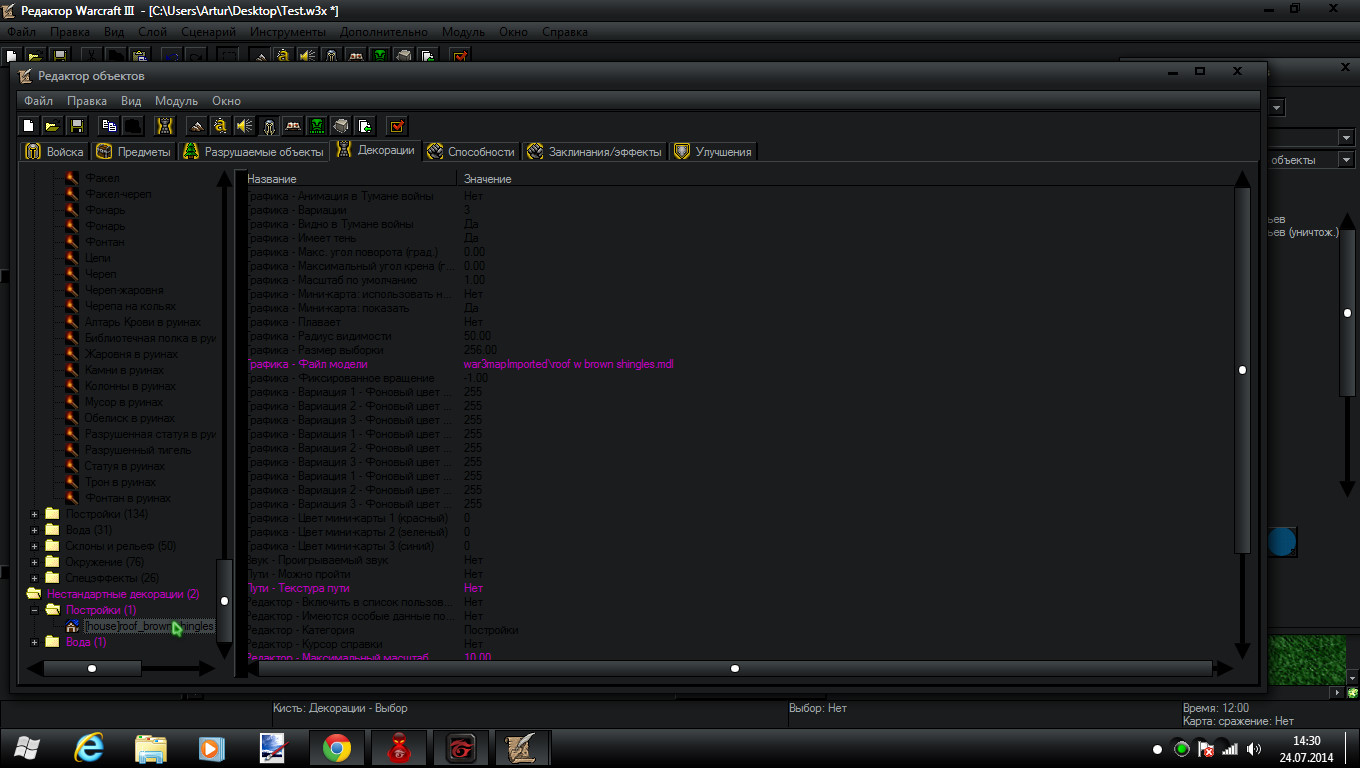Click the tree panel horizontal scrollbar thumb
The height and width of the screenshot is (768, 1360).
(x=92, y=668)
